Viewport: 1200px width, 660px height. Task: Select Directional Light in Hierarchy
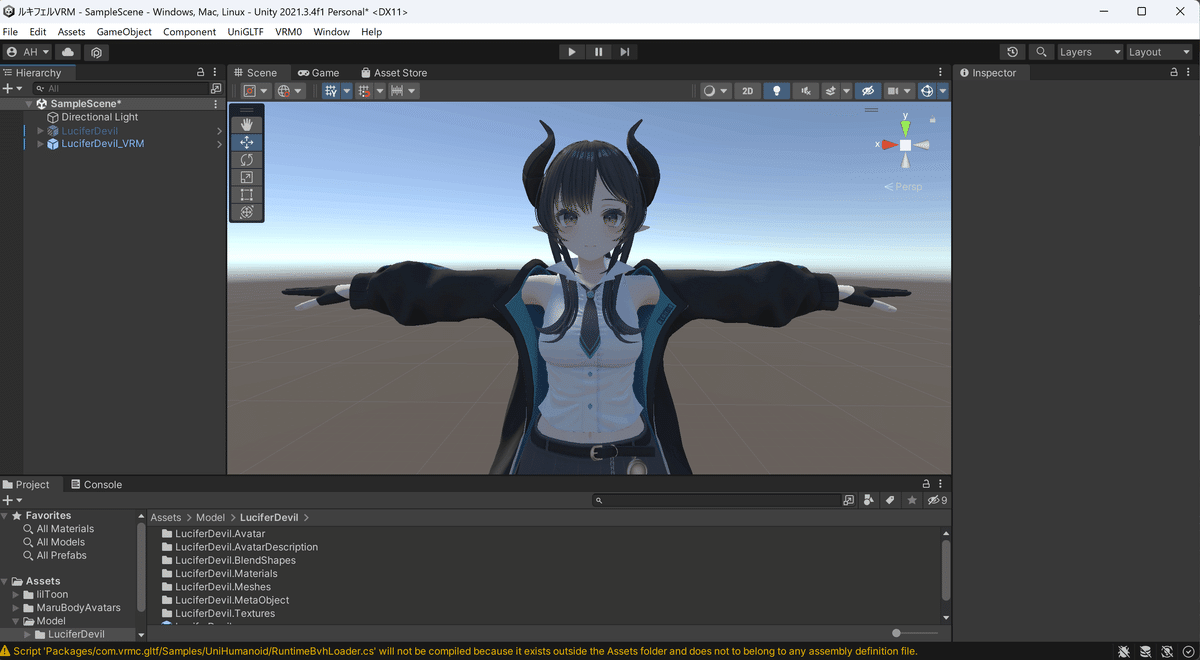100,117
